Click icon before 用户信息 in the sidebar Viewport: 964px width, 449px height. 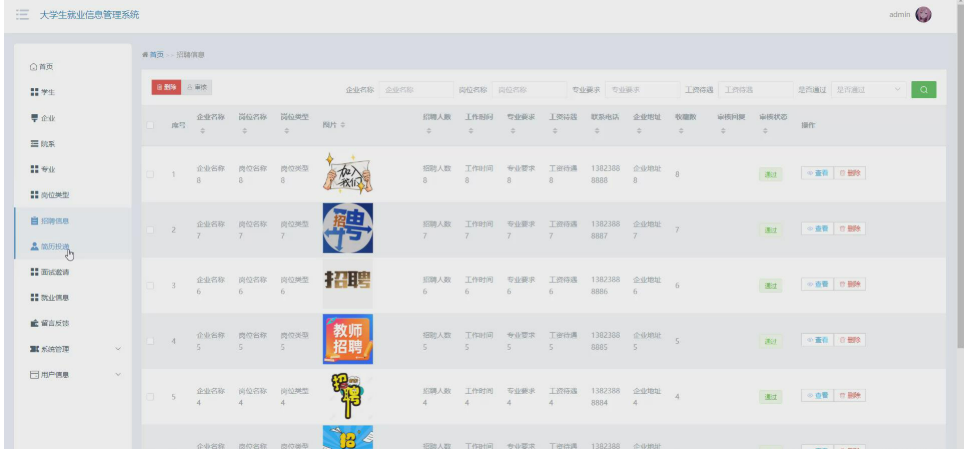(x=34, y=375)
